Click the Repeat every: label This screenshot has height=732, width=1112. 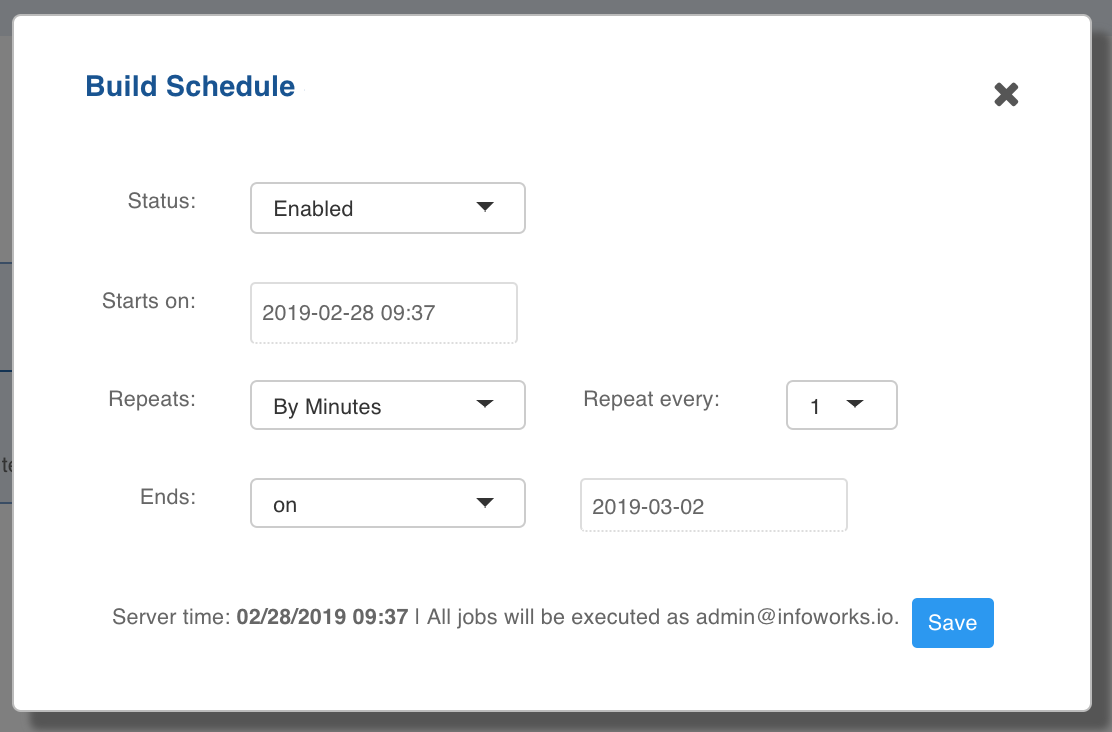[x=651, y=399]
